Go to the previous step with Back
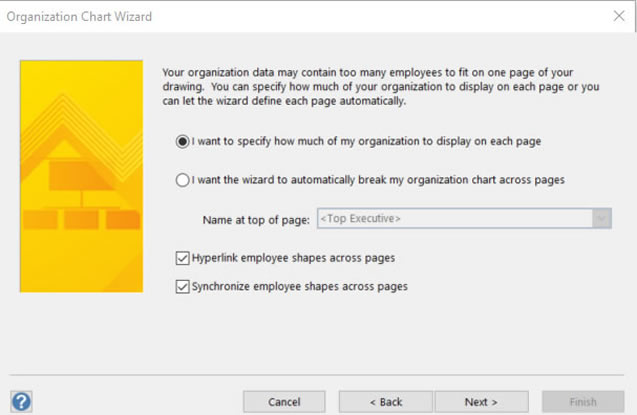Image resolution: width=637 pixels, height=415 pixels. point(386,402)
